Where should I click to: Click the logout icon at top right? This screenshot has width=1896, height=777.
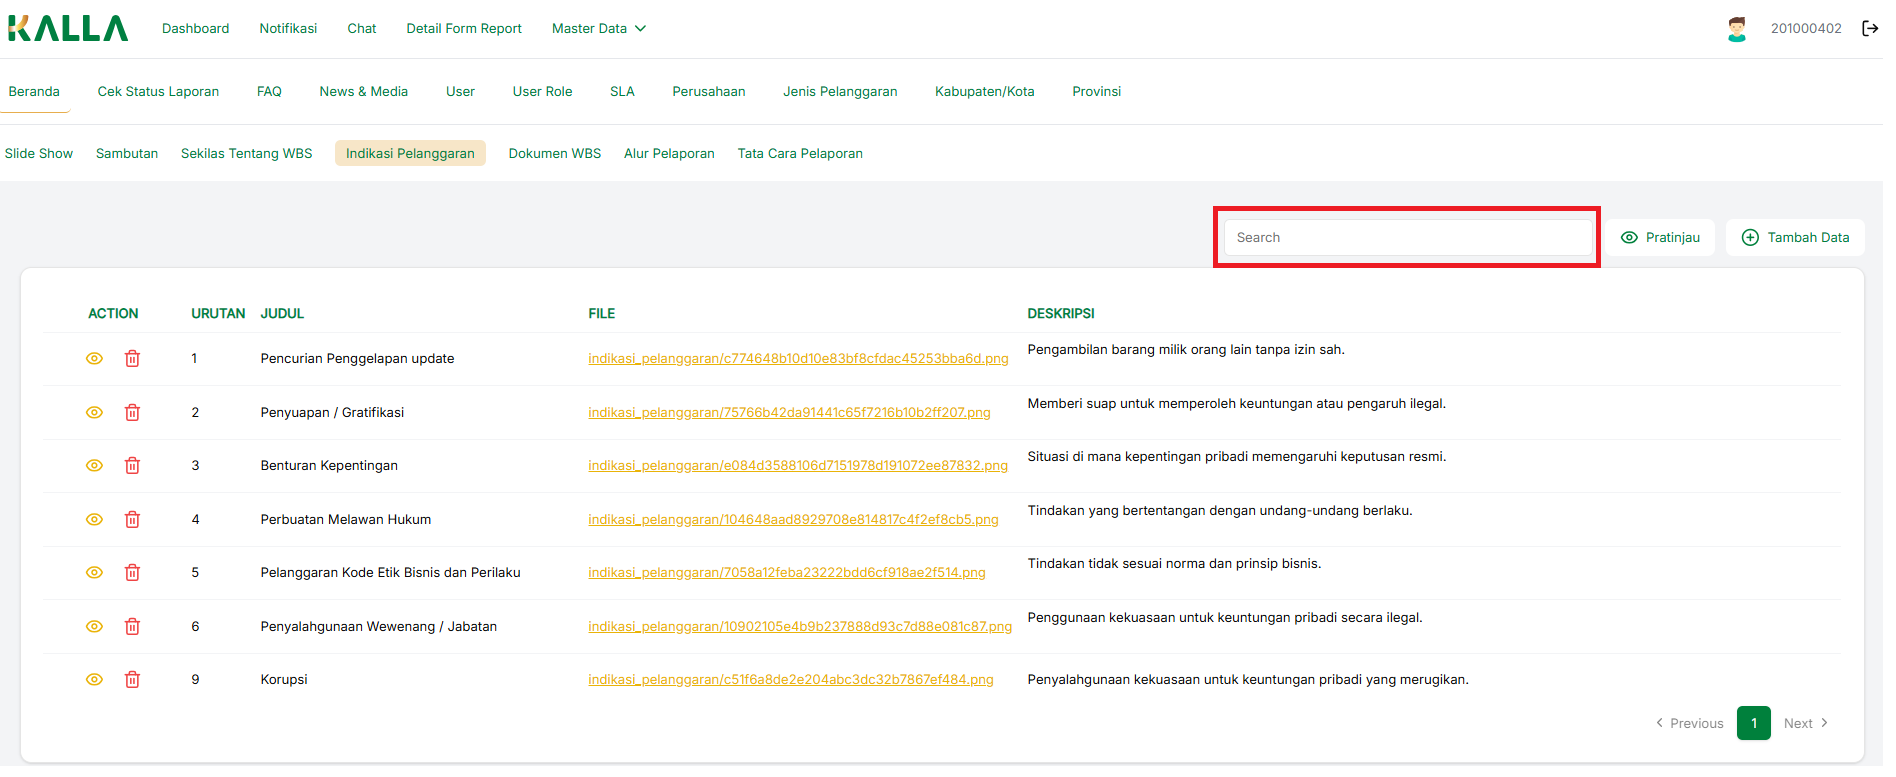[1869, 29]
